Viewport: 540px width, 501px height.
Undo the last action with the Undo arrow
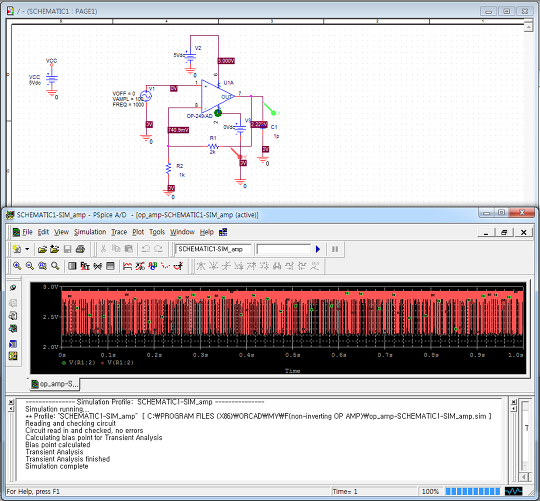coord(146,249)
